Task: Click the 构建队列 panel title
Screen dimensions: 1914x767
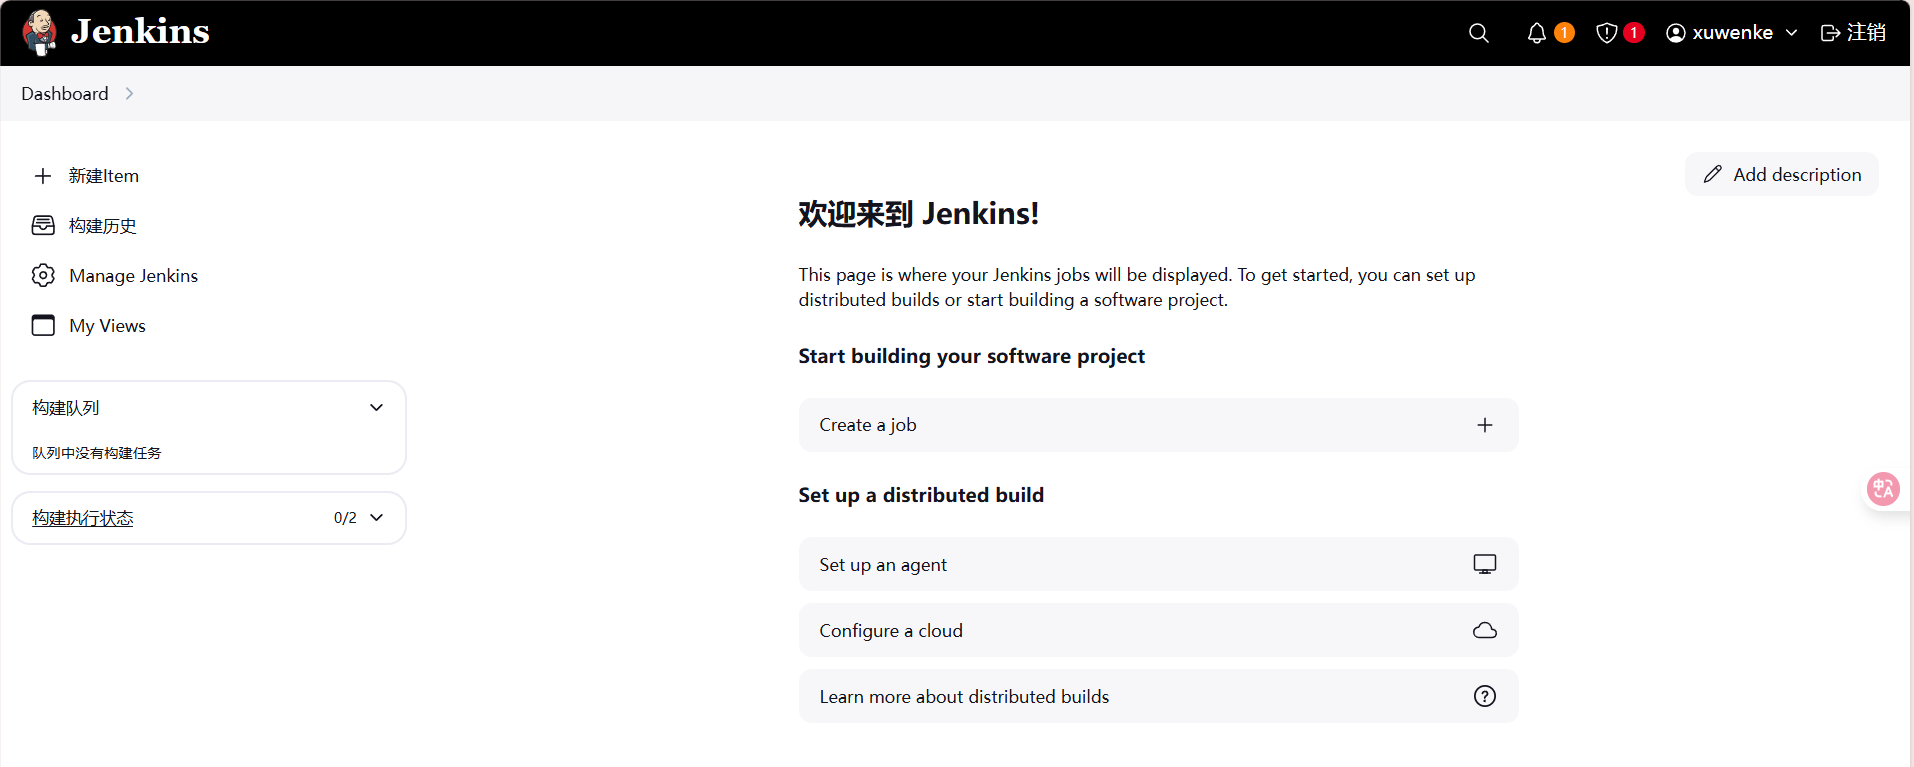Action: pos(66,407)
